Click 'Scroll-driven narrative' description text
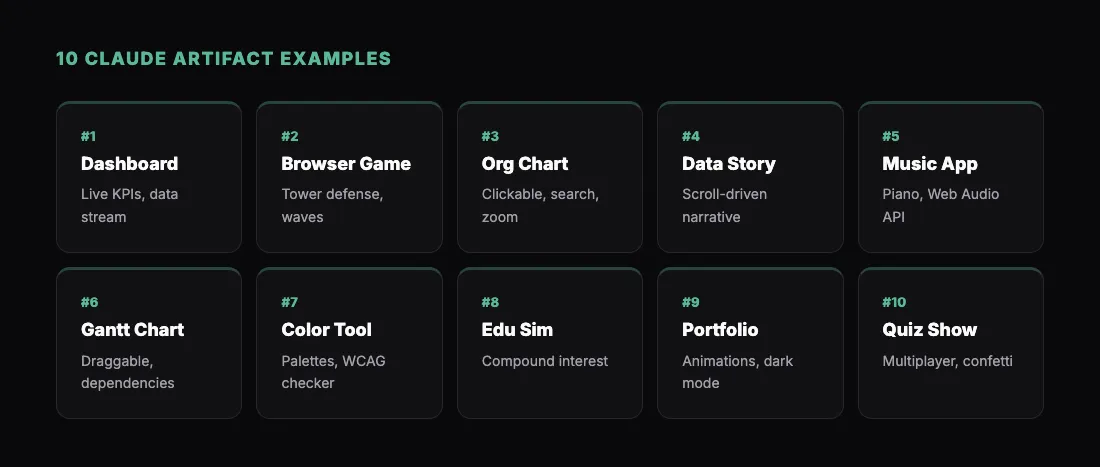This screenshot has height=467, width=1100. [x=724, y=205]
